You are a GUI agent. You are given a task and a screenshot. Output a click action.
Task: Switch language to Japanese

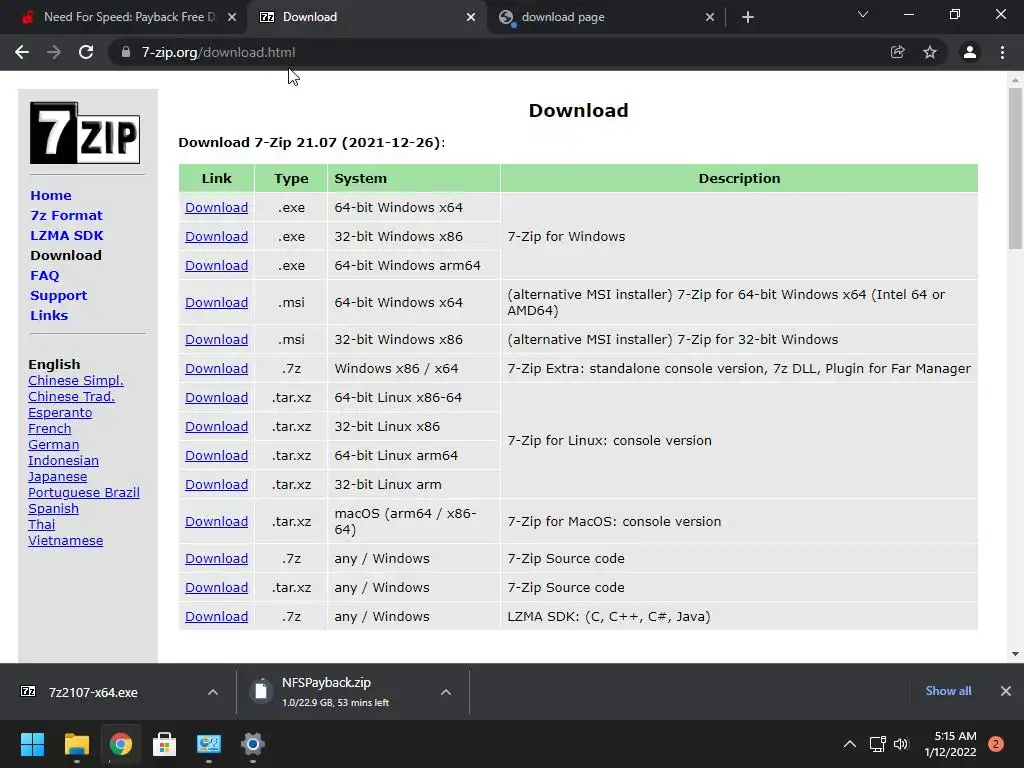coord(57,477)
